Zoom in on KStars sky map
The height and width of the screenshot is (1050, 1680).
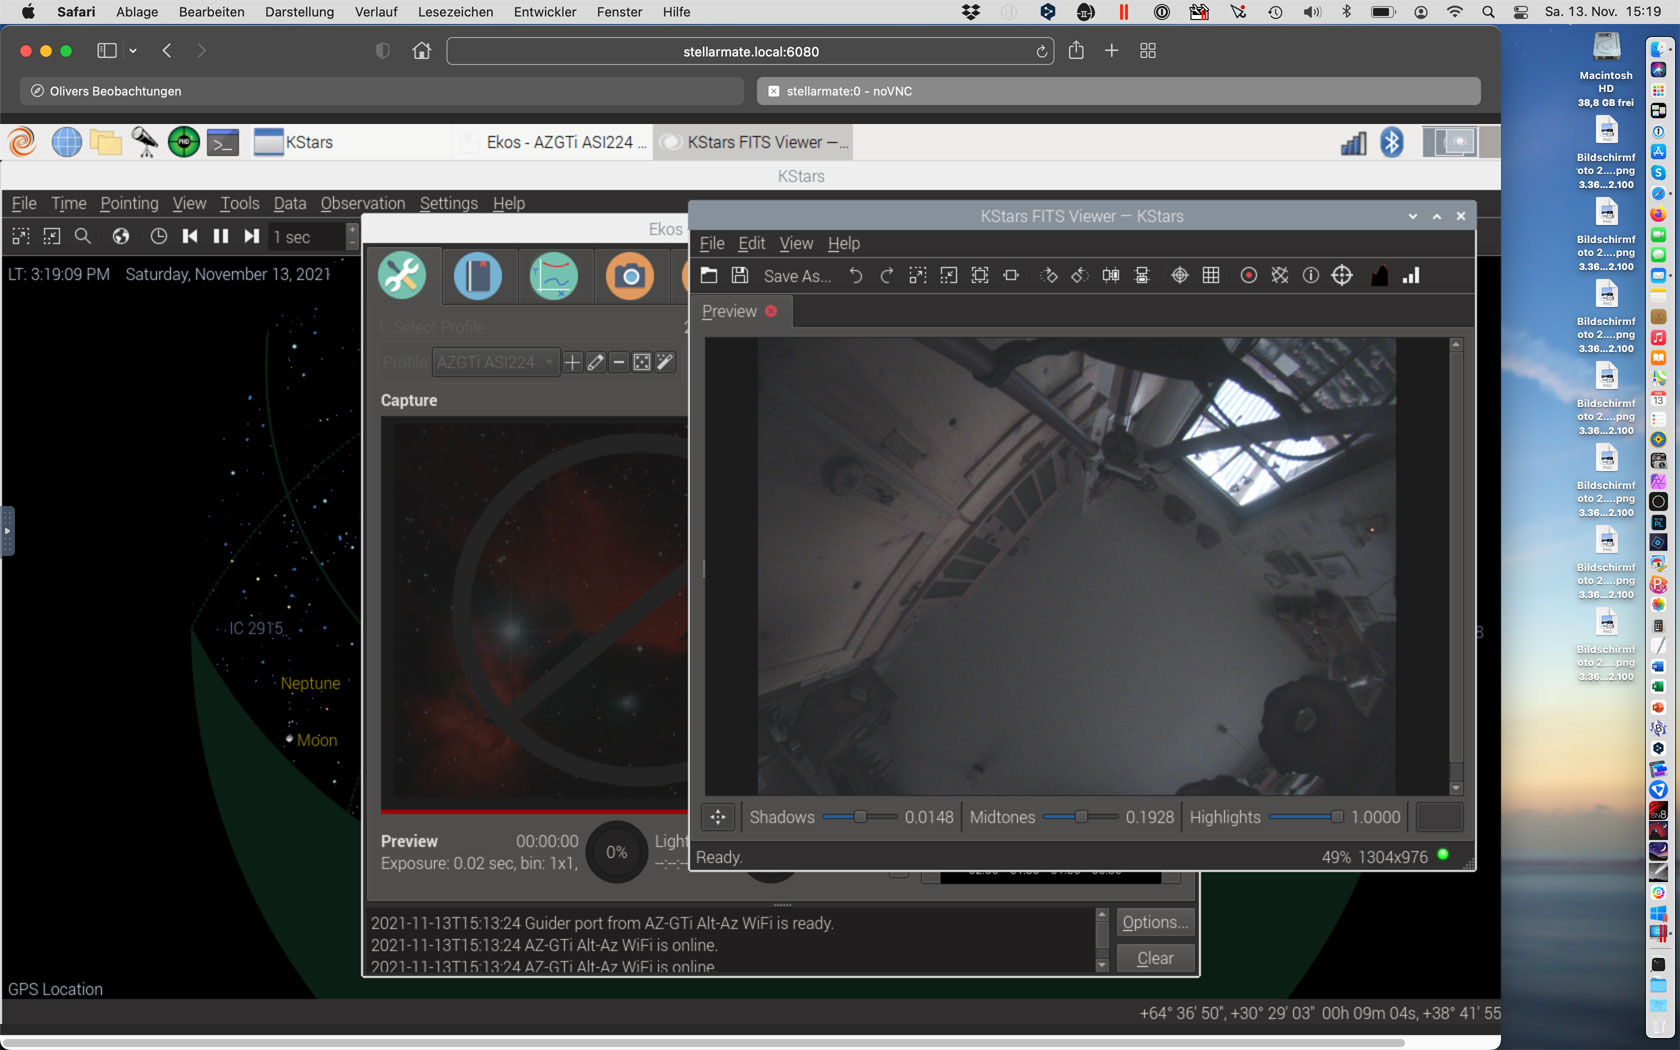point(21,236)
